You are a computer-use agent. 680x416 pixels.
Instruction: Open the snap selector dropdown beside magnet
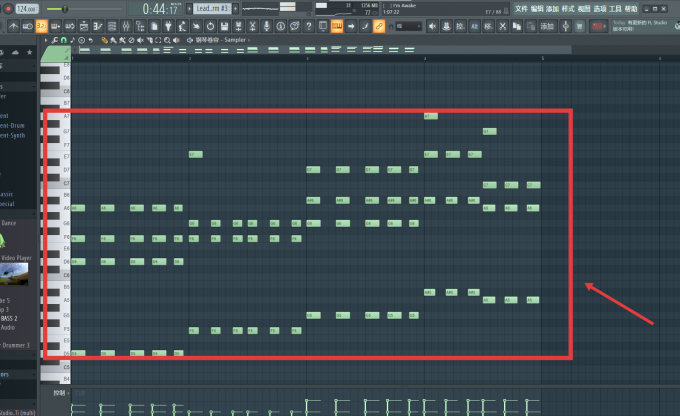coord(409,26)
